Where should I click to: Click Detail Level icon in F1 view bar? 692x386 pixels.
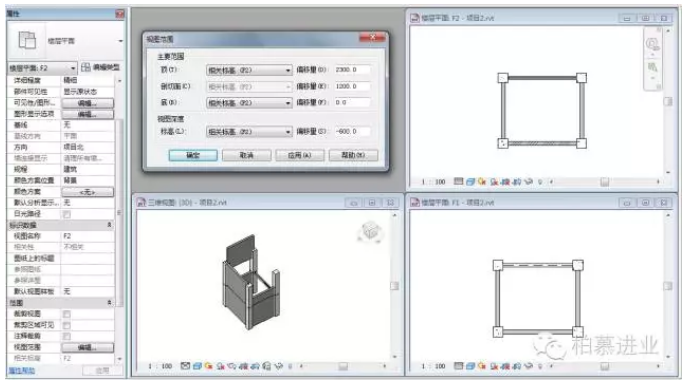tap(459, 366)
